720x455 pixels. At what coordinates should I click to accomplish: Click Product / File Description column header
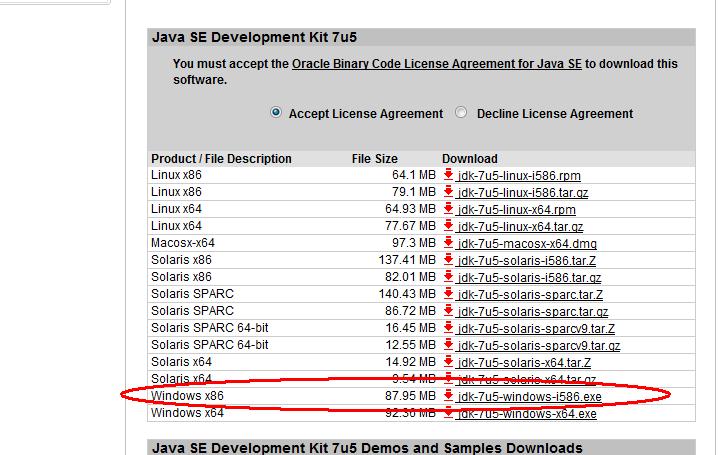221,158
